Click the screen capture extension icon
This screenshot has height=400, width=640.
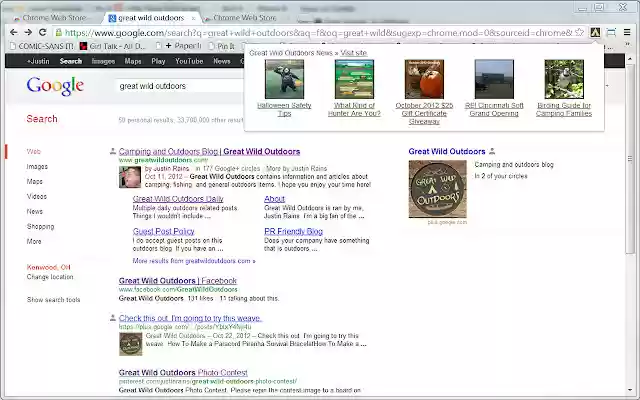point(611,32)
